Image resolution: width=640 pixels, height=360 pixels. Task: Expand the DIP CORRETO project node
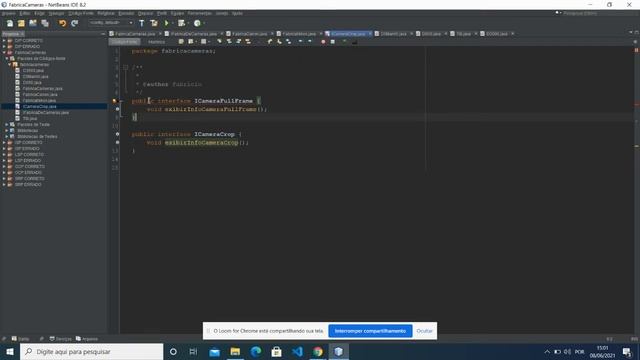click(4, 40)
